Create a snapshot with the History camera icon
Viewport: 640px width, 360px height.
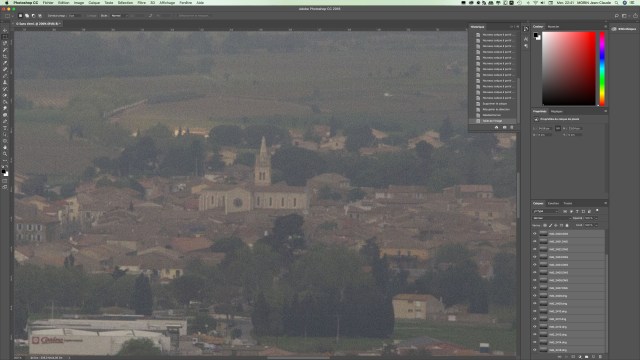coord(504,127)
